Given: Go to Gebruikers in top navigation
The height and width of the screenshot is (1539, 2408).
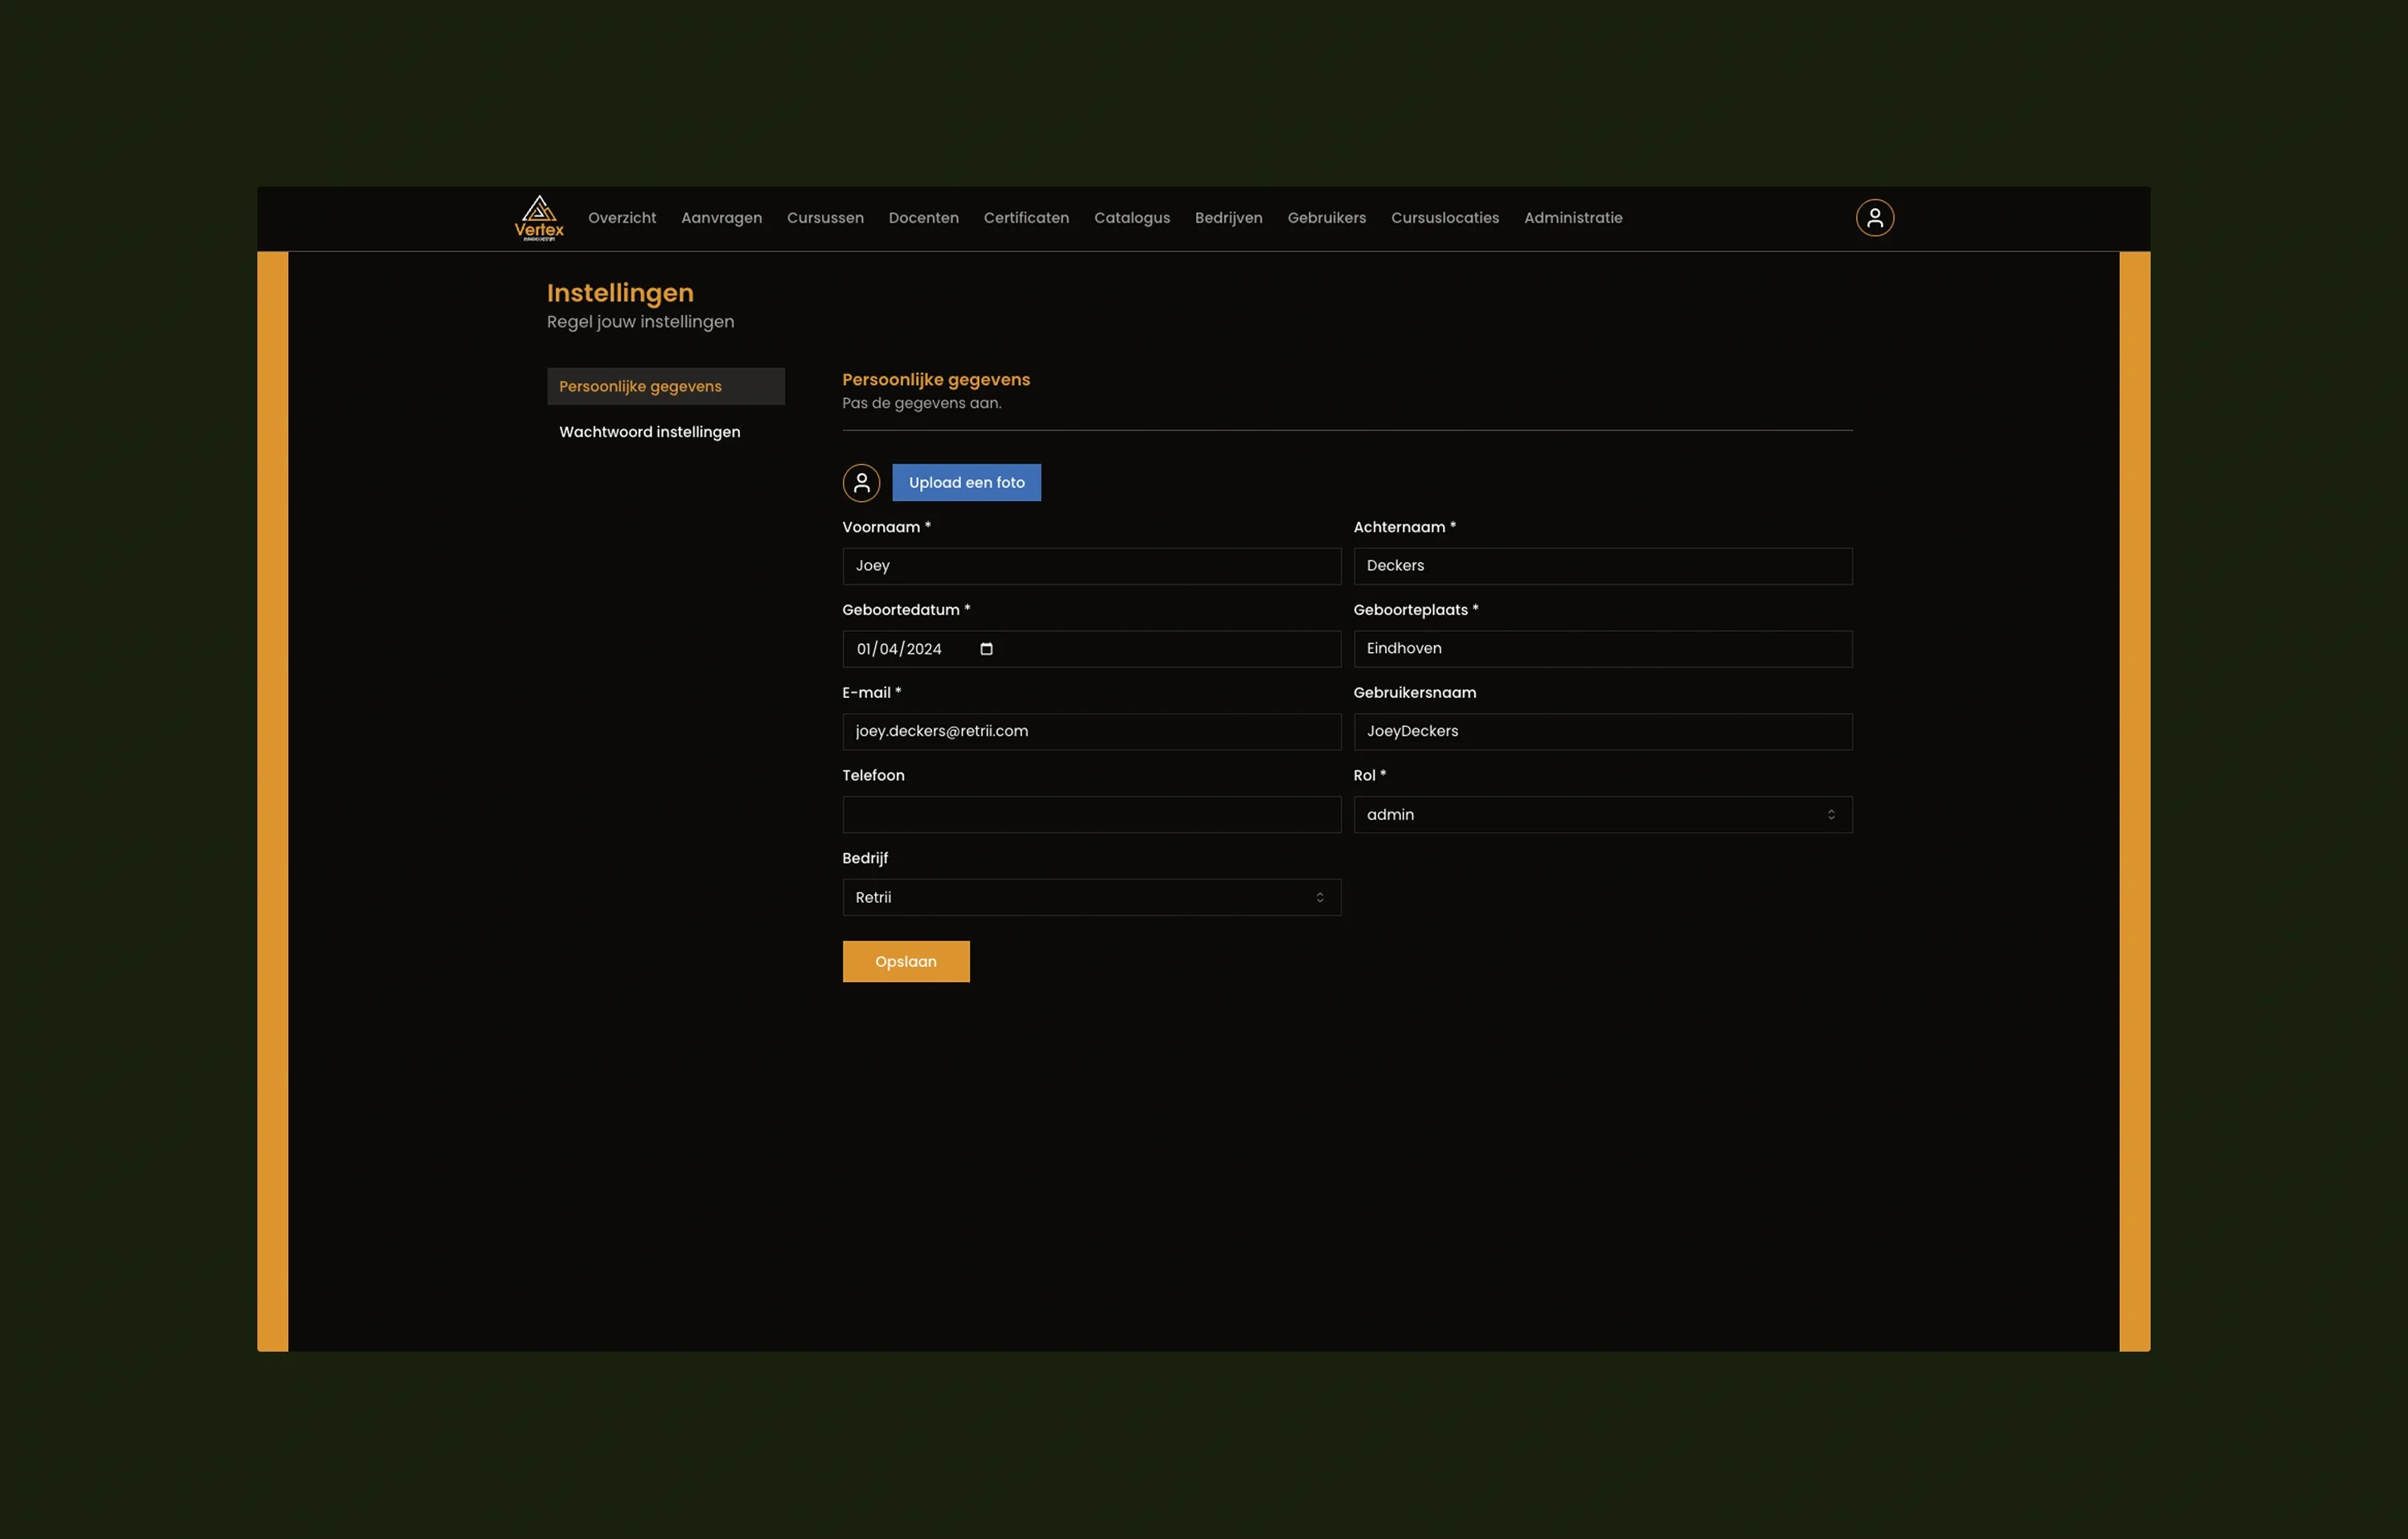Looking at the screenshot, I should [1326, 218].
